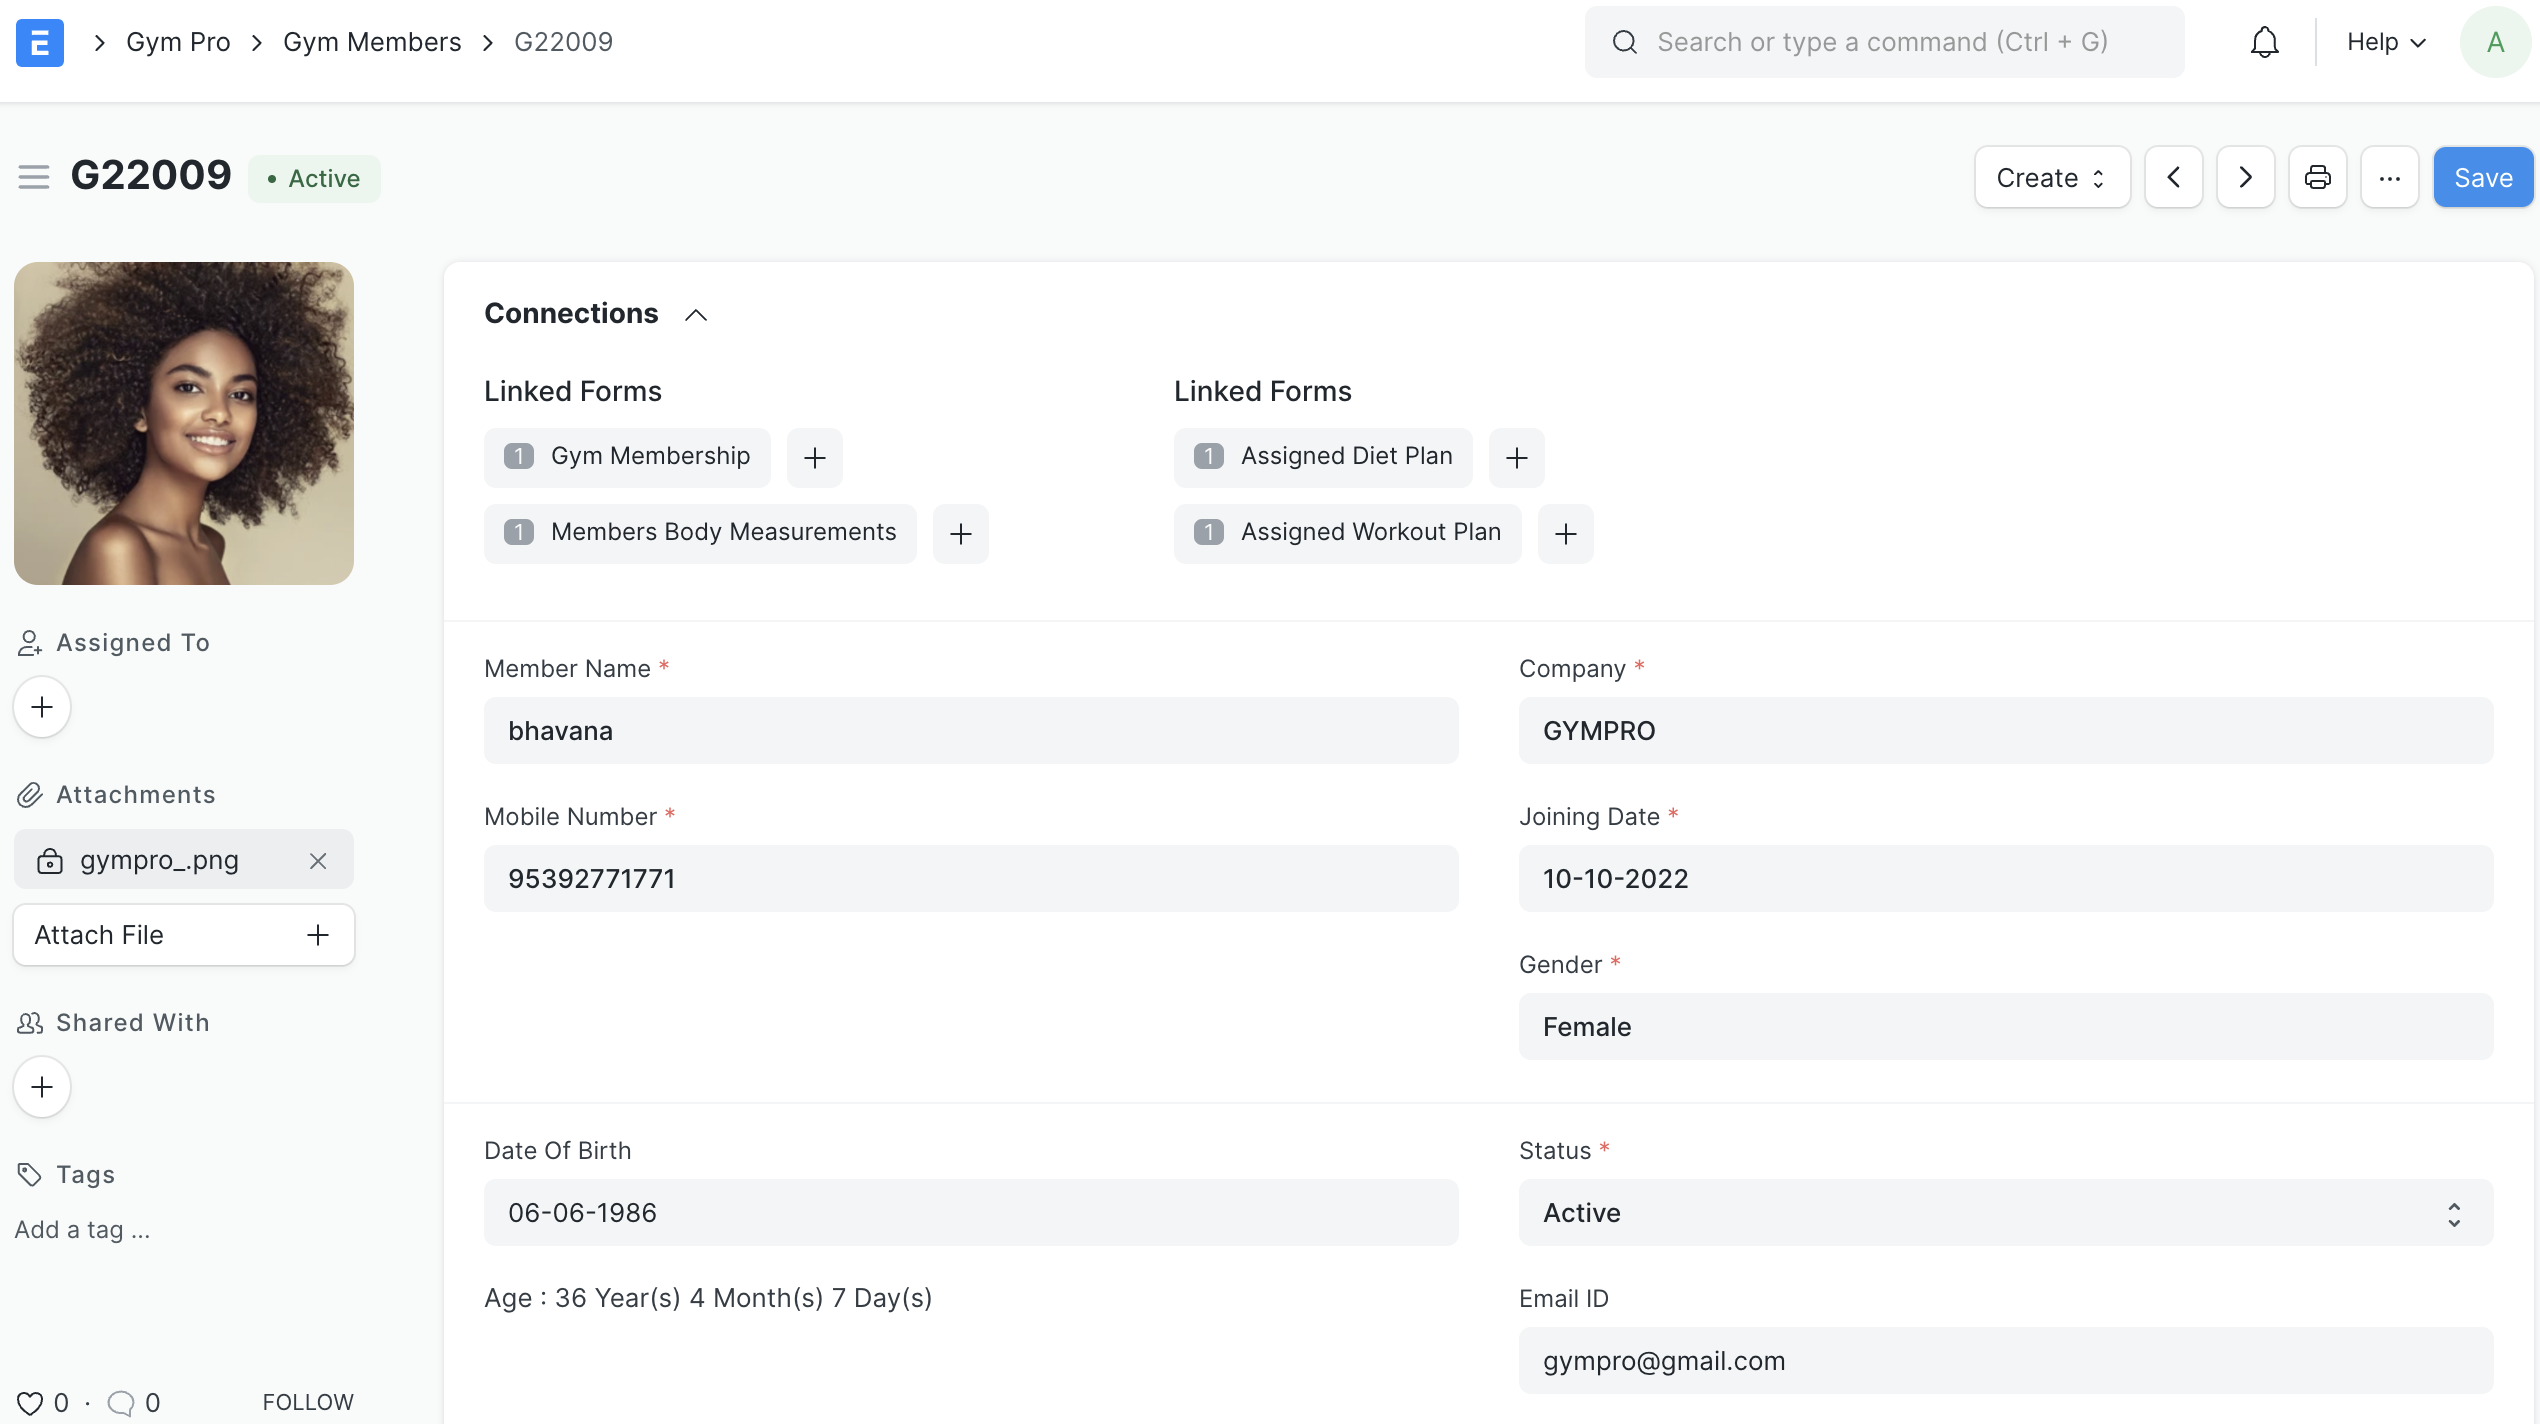
Task: Add new Gym Membership plus icon
Action: click(815, 458)
